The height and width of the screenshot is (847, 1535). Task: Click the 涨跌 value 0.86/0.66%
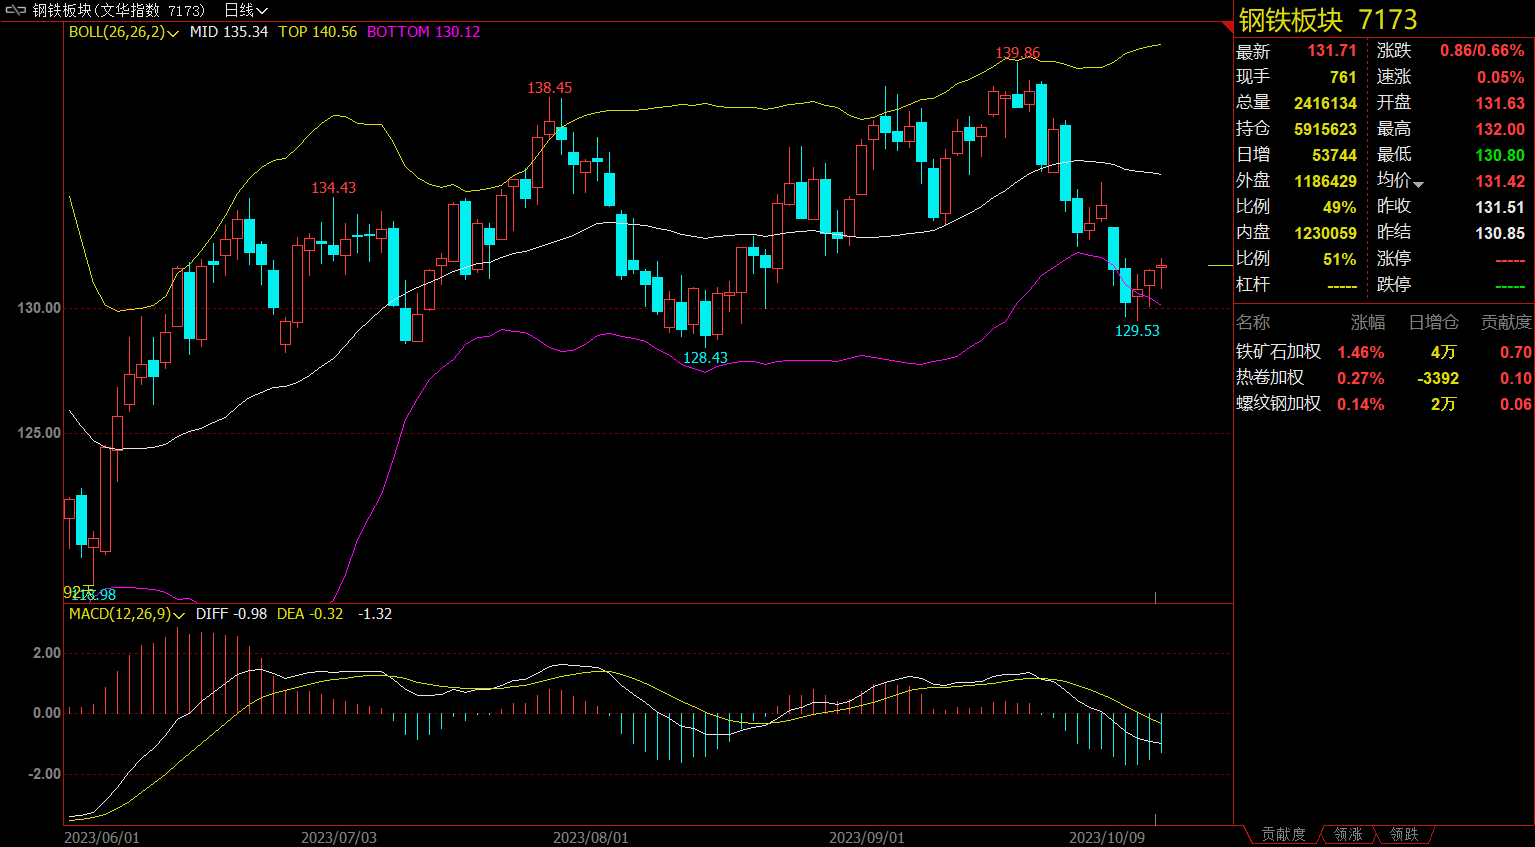click(x=1482, y=51)
